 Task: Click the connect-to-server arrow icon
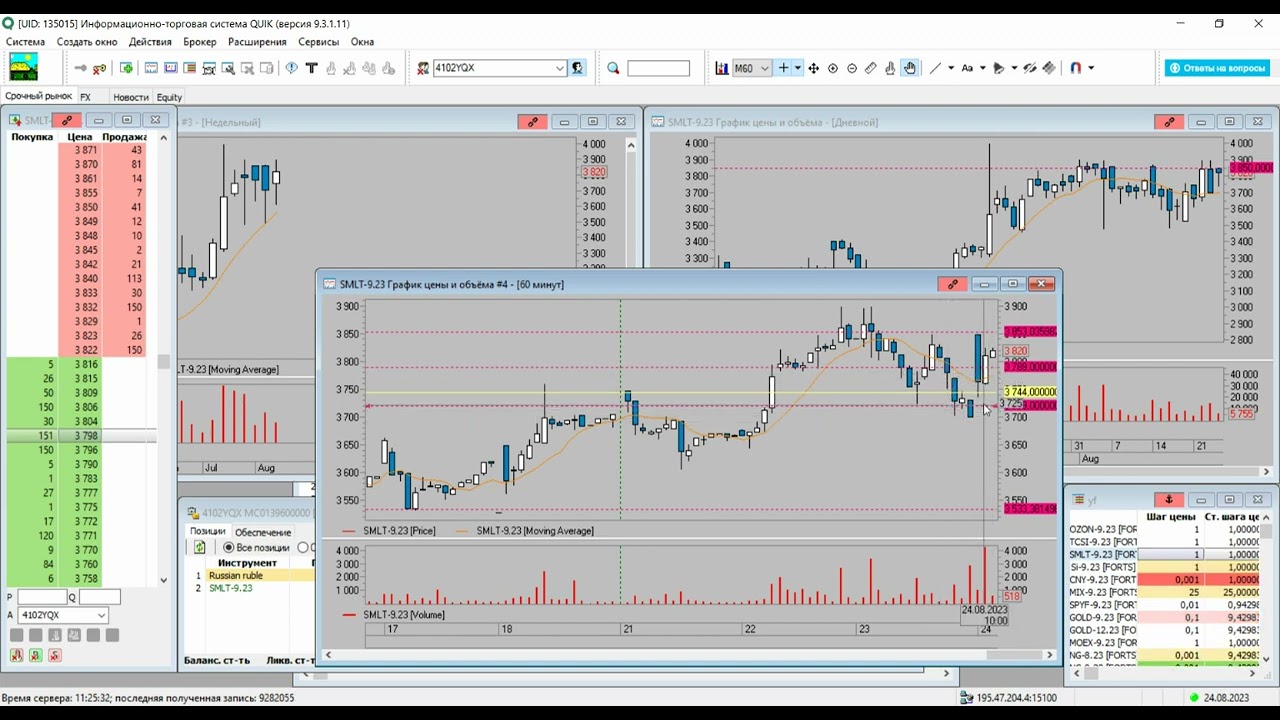tap(80, 68)
